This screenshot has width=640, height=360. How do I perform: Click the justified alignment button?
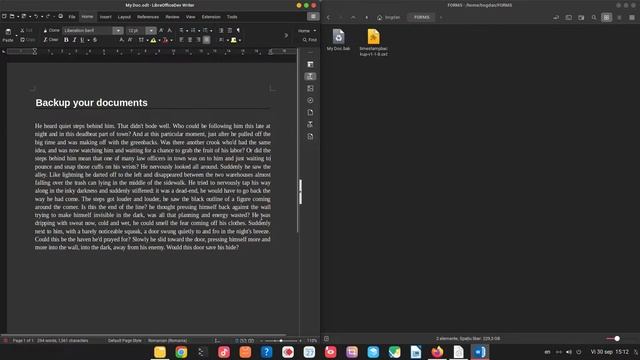(207, 40)
